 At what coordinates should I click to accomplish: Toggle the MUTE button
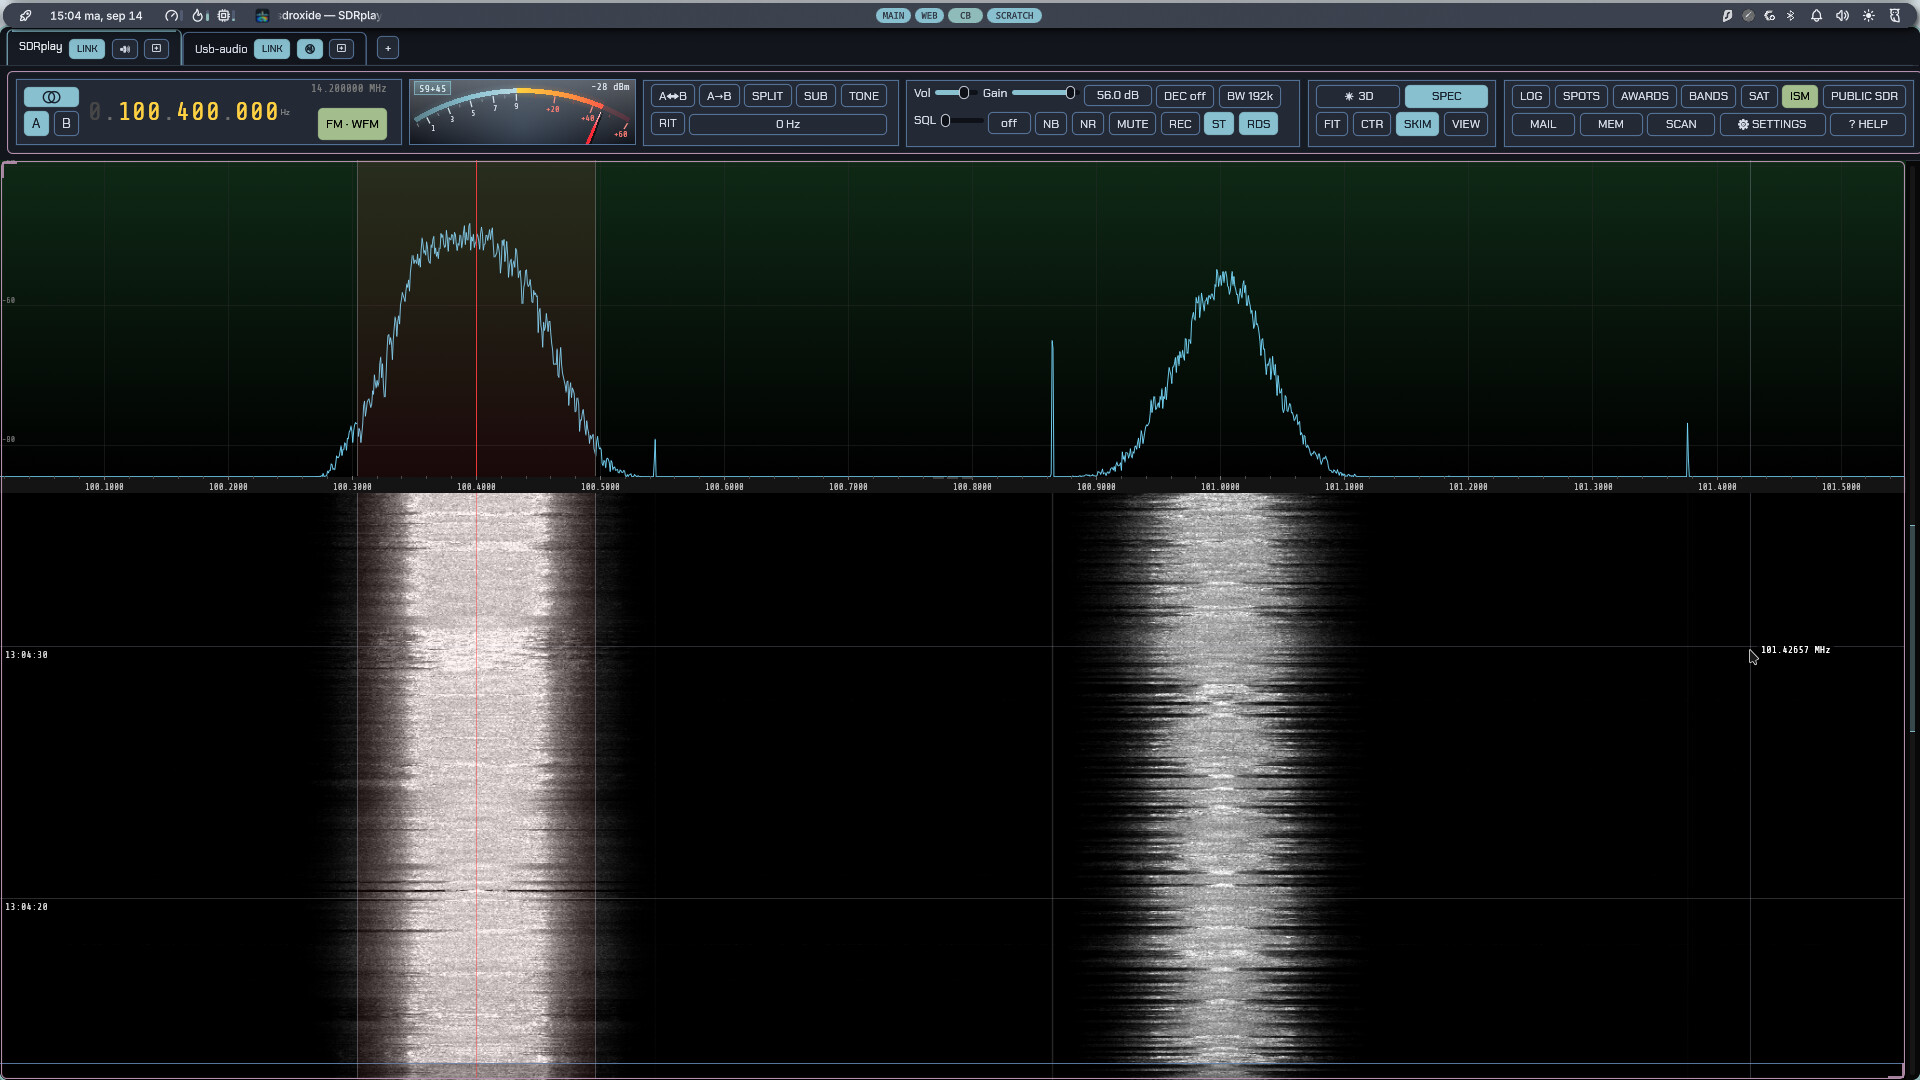(x=1132, y=124)
